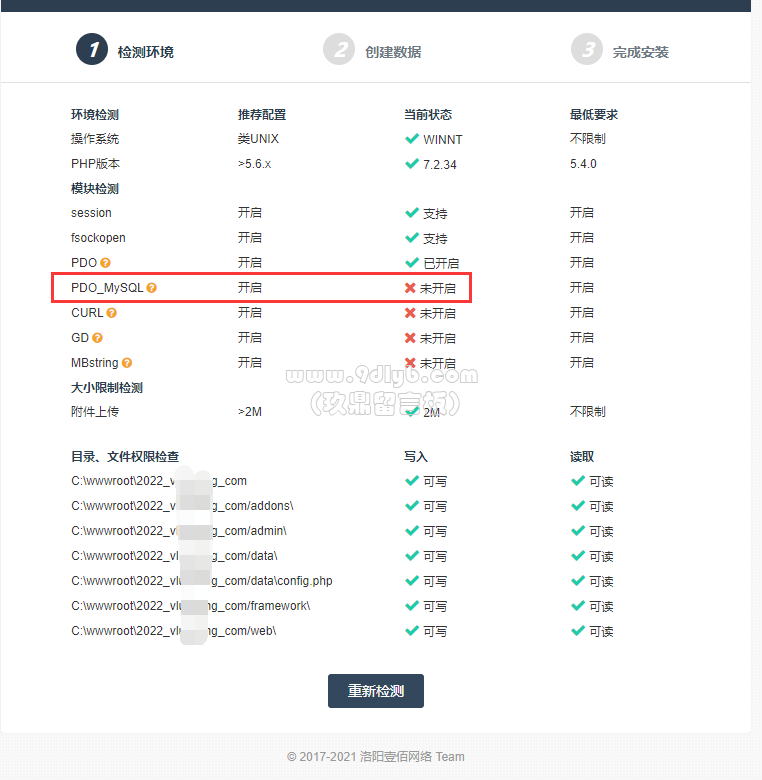Click red X status icon for CURL

coord(410,313)
